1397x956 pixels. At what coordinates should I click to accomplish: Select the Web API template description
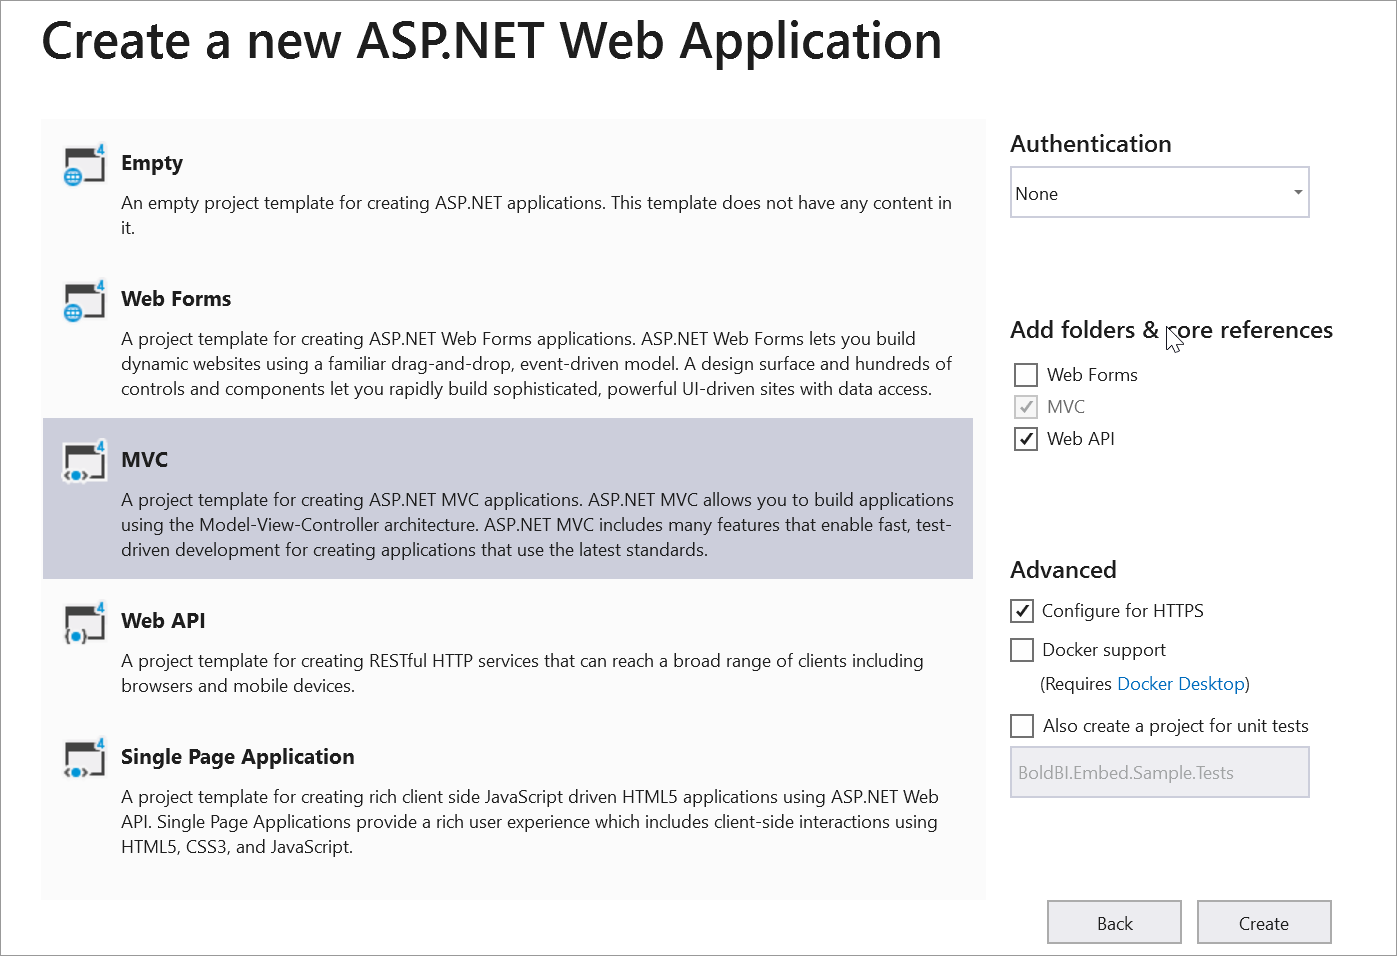coord(522,673)
